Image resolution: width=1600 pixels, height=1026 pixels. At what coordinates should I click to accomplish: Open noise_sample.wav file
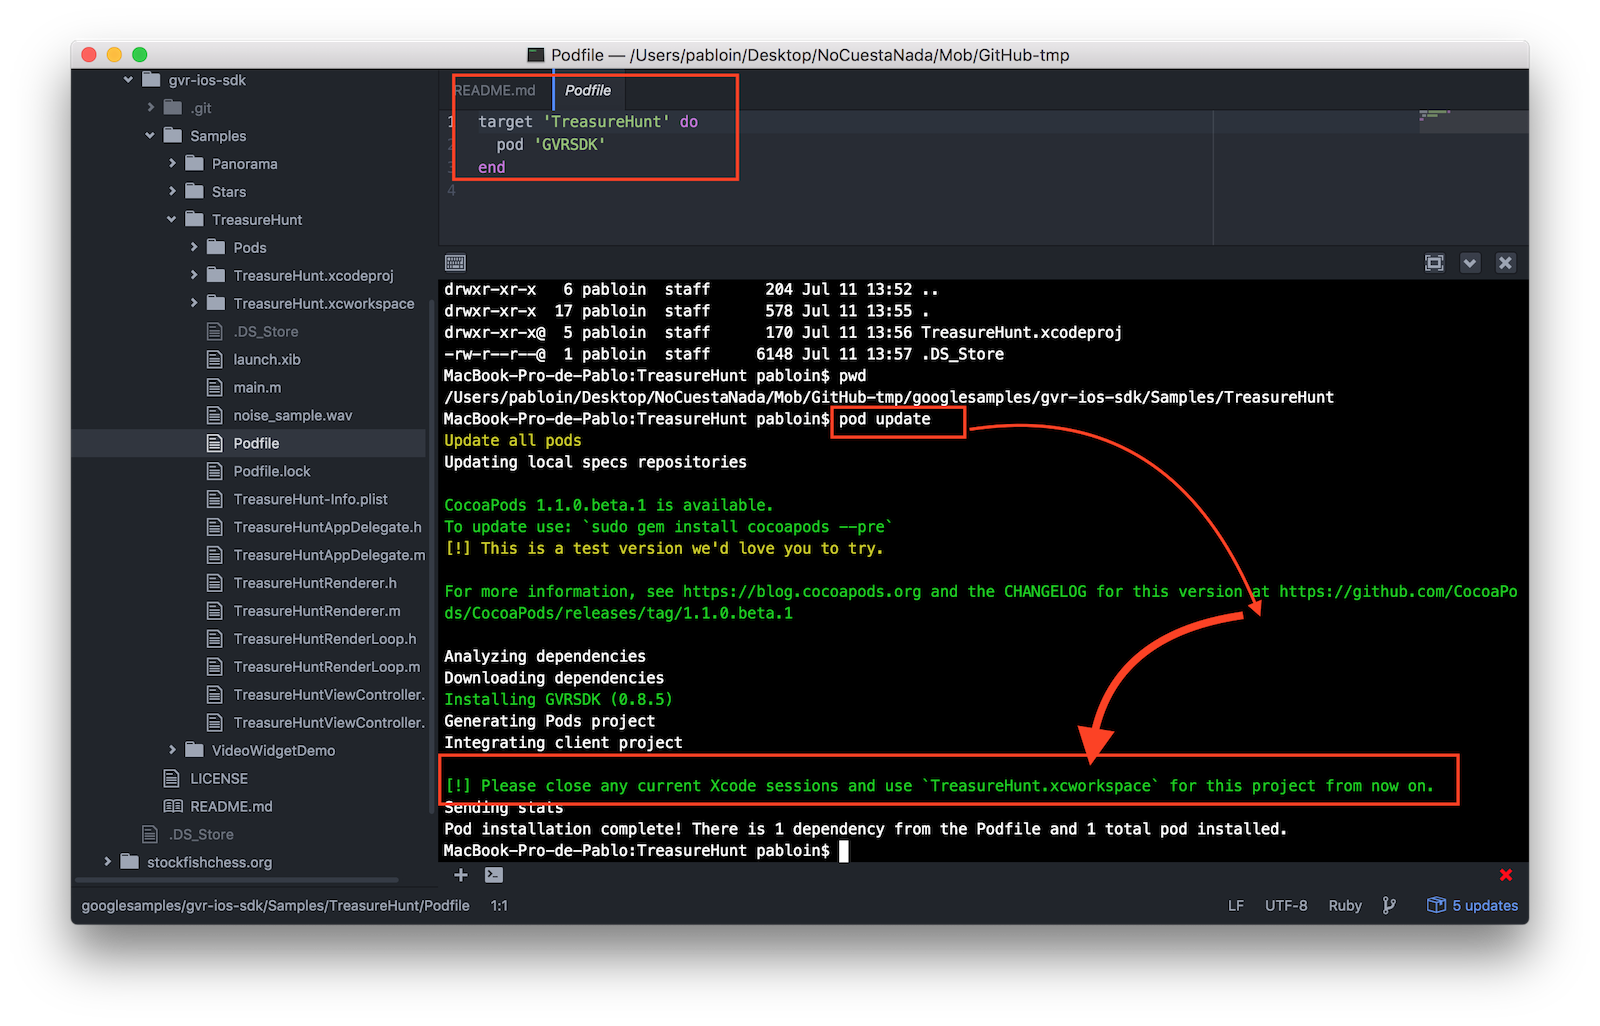(293, 415)
